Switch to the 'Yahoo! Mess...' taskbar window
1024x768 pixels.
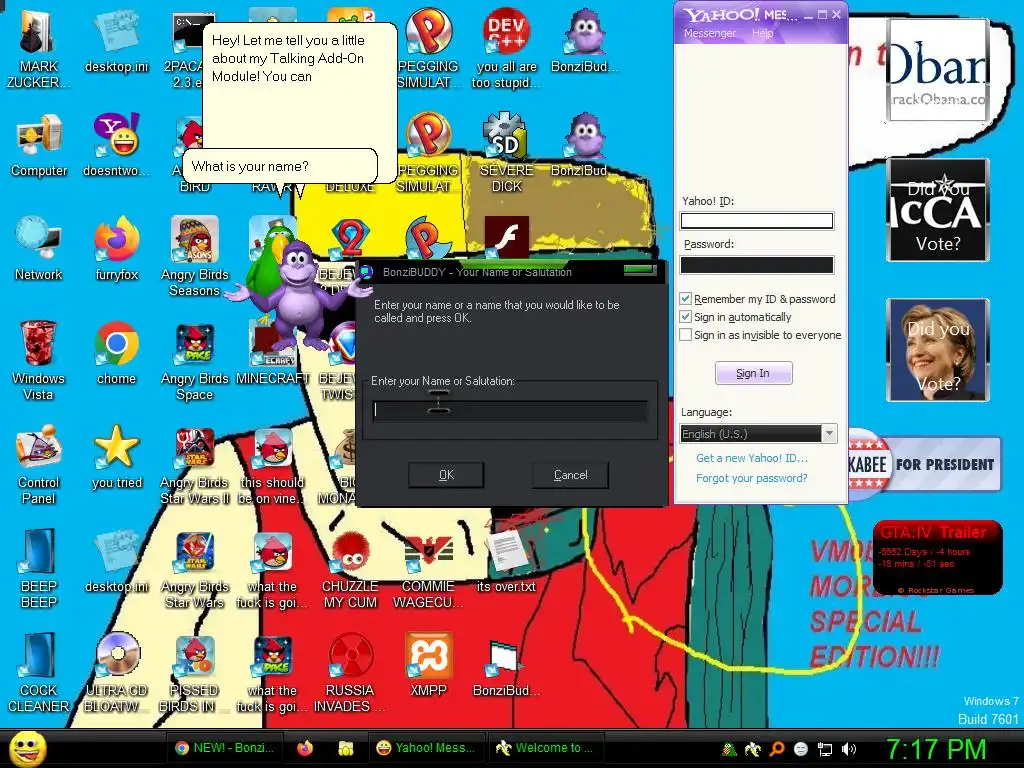pyautogui.click(x=427, y=748)
